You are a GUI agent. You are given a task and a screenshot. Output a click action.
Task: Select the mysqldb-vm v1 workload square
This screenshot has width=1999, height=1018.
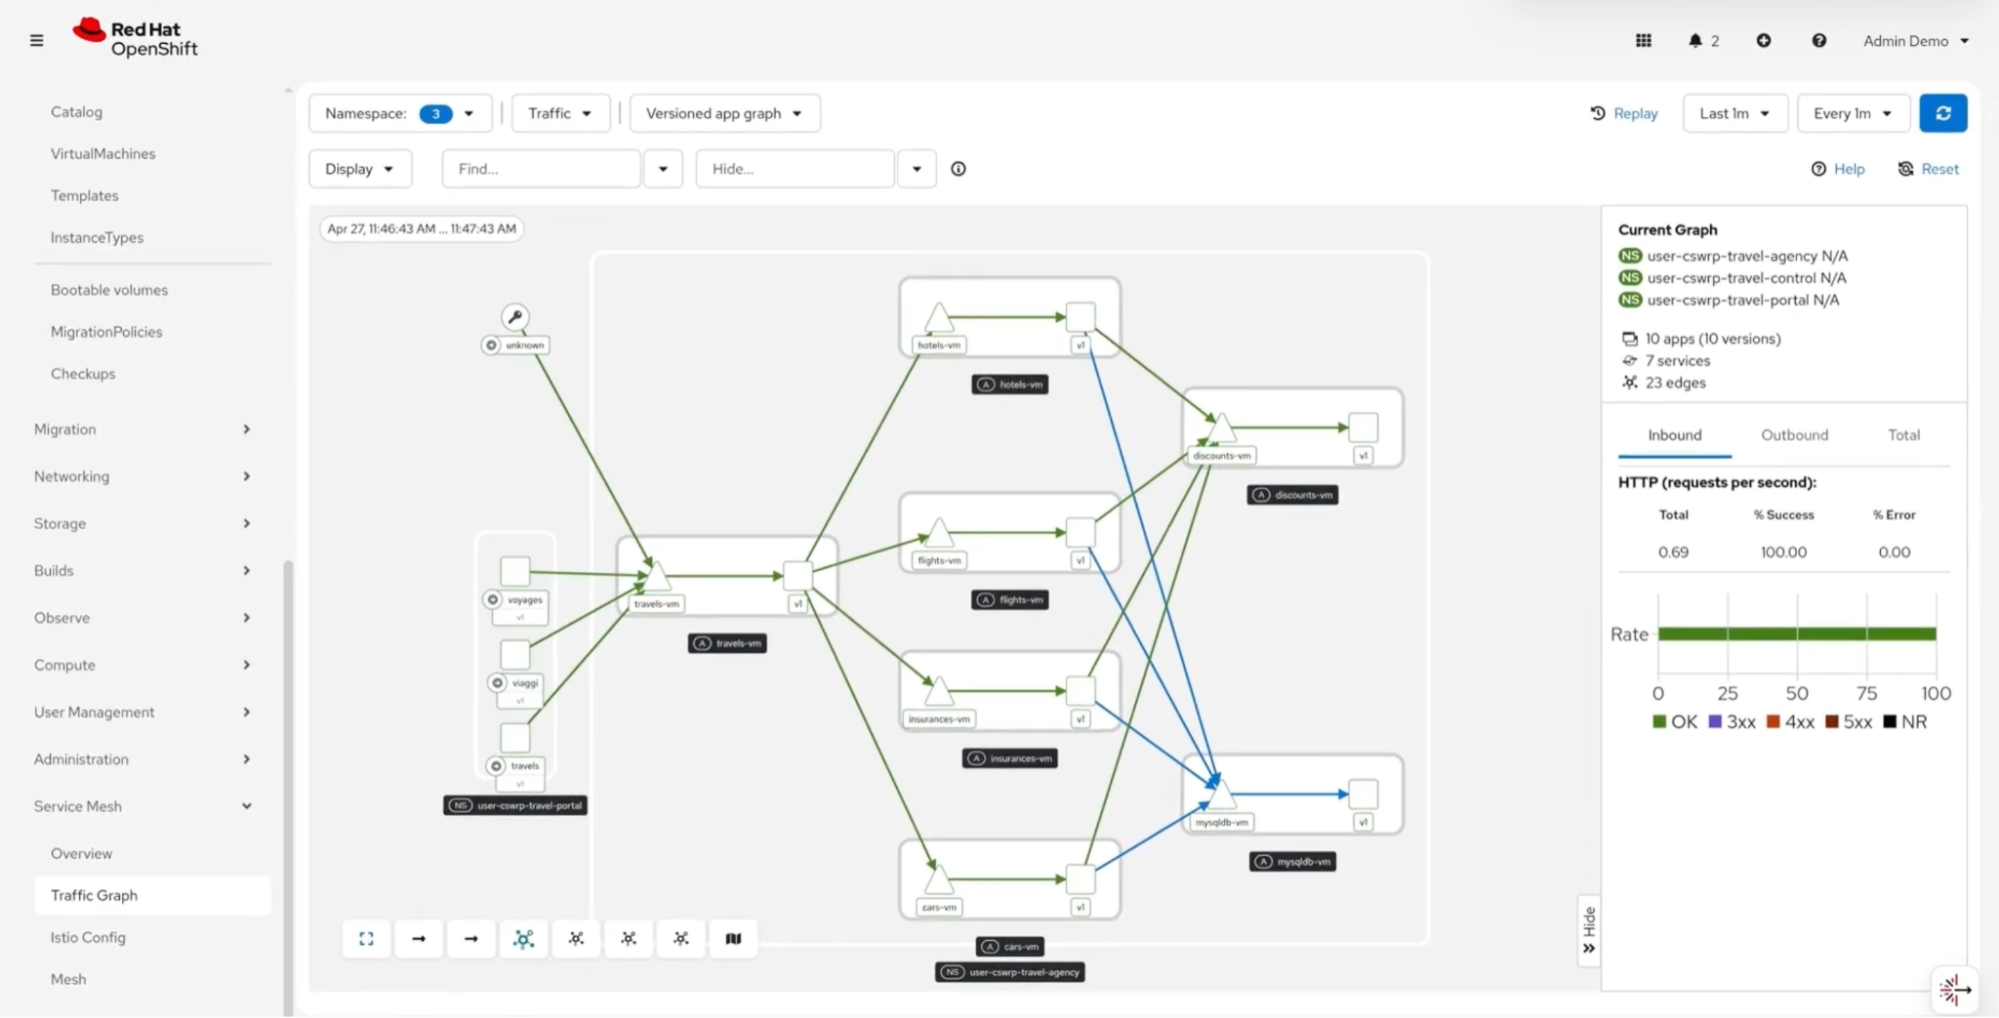click(x=1363, y=794)
